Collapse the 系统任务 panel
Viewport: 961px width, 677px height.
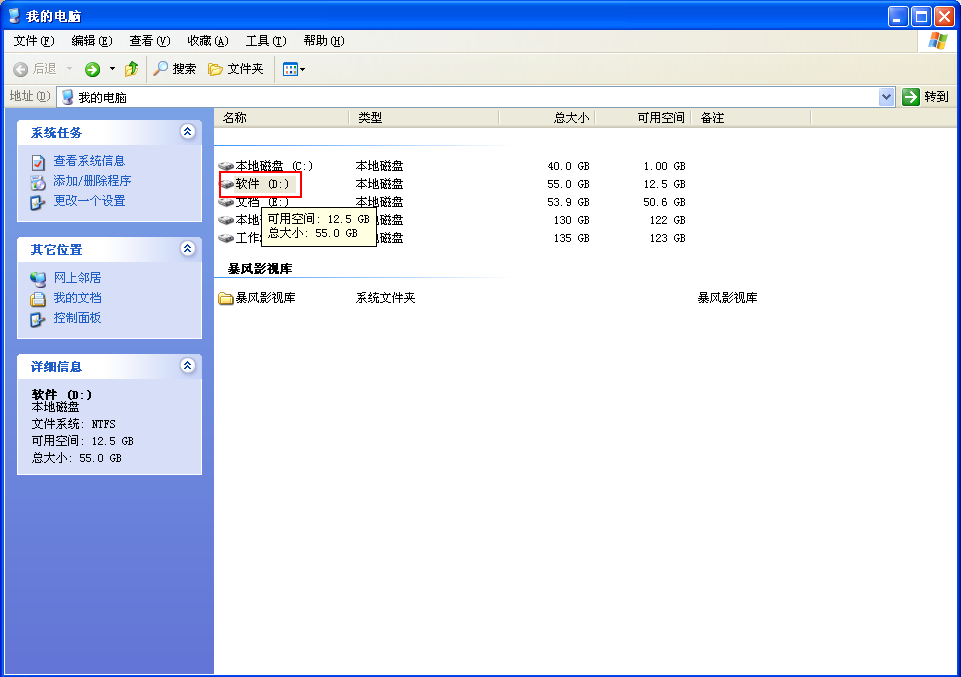188,132
